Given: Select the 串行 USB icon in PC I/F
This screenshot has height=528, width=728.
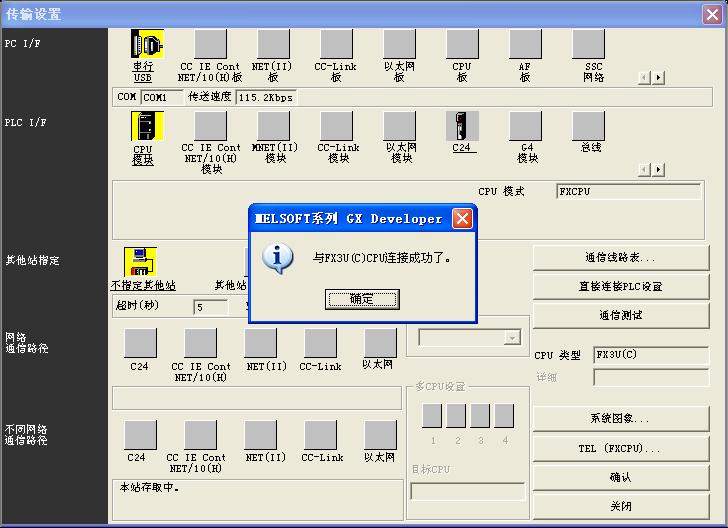Looking at the screenshot, I should pyautogui.click(x=147, y=45).
